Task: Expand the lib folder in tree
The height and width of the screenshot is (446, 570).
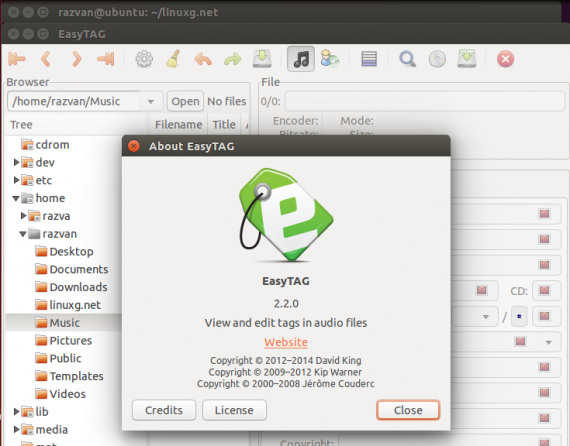Action: 16,411
